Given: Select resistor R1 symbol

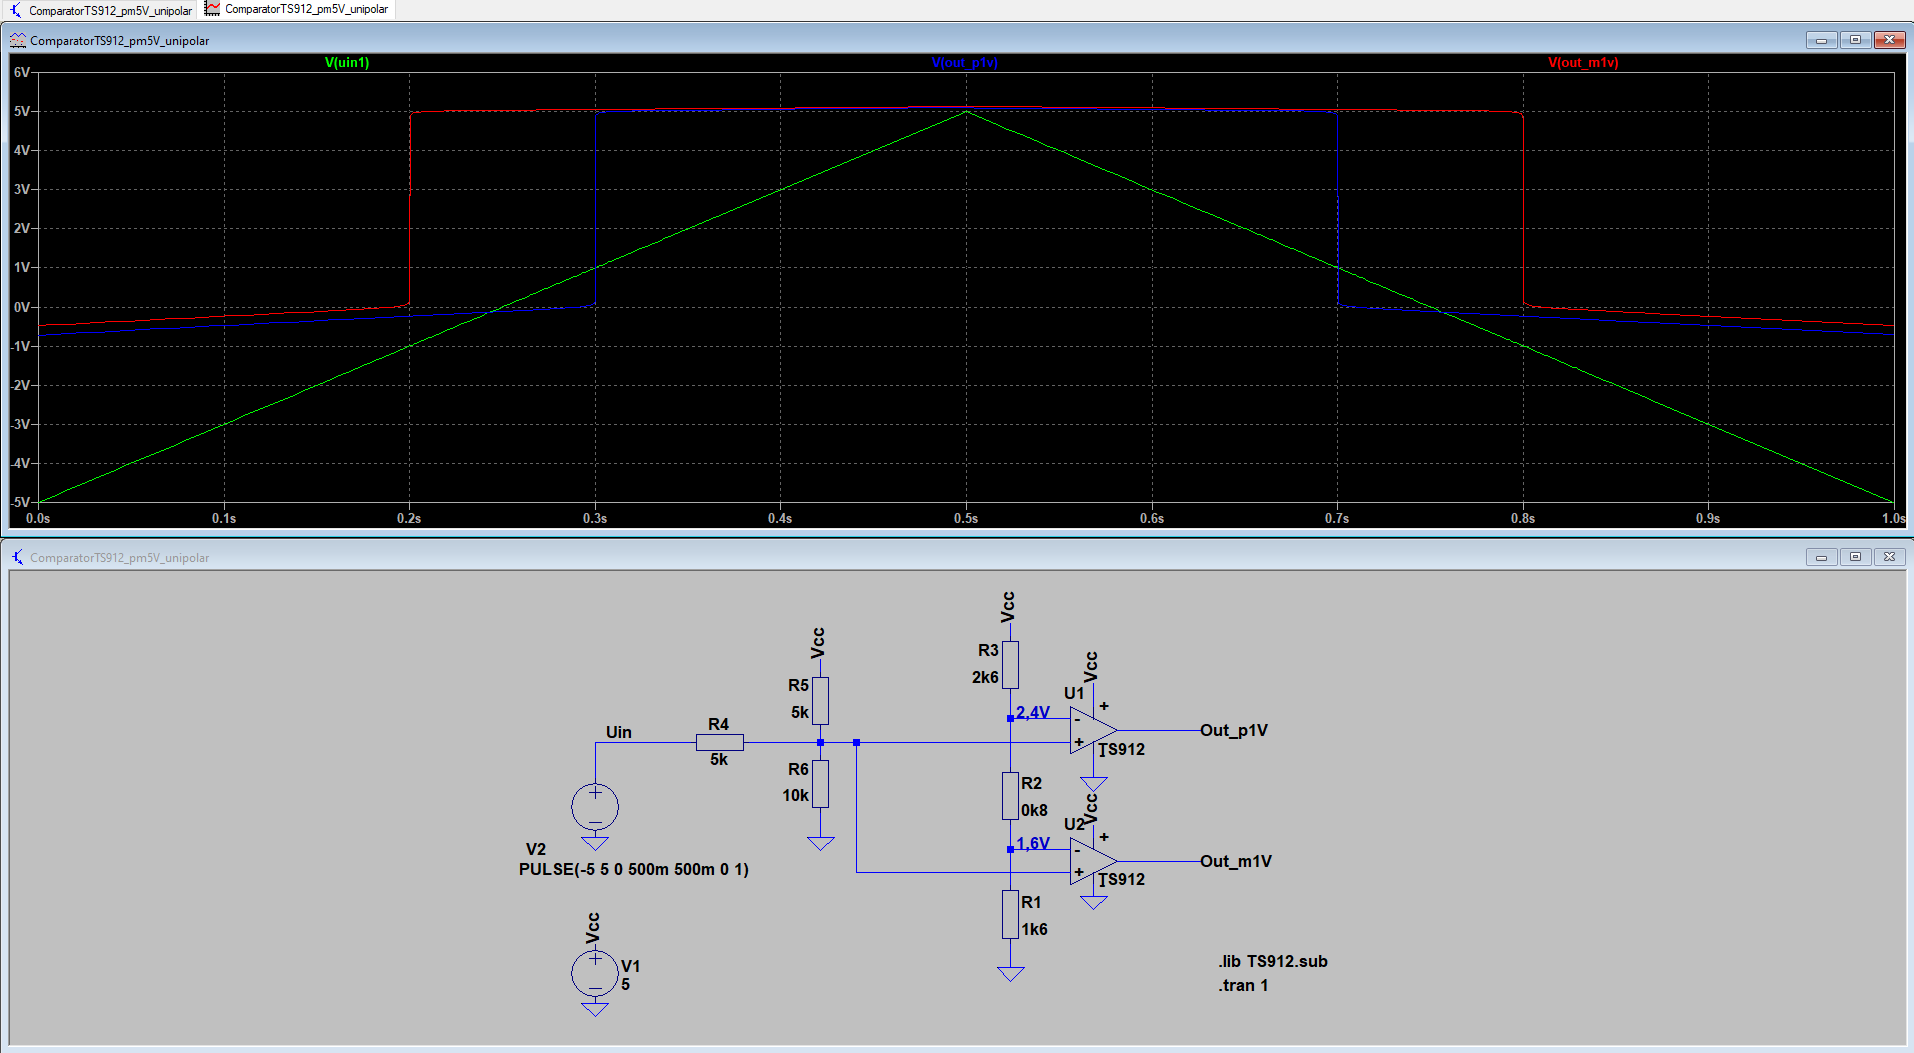Looking at the screenshot, I should [x=1010, y=914].
